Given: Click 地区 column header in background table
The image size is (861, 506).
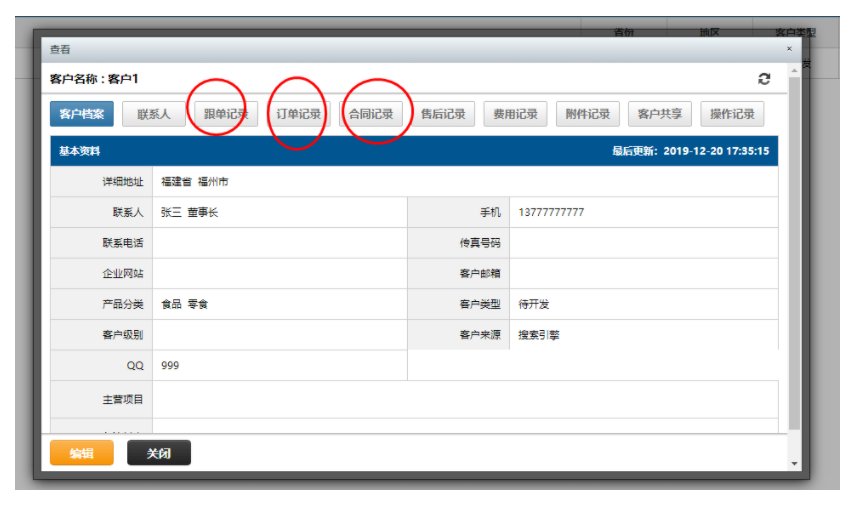Looking at the screenshot, I should 709,32.
